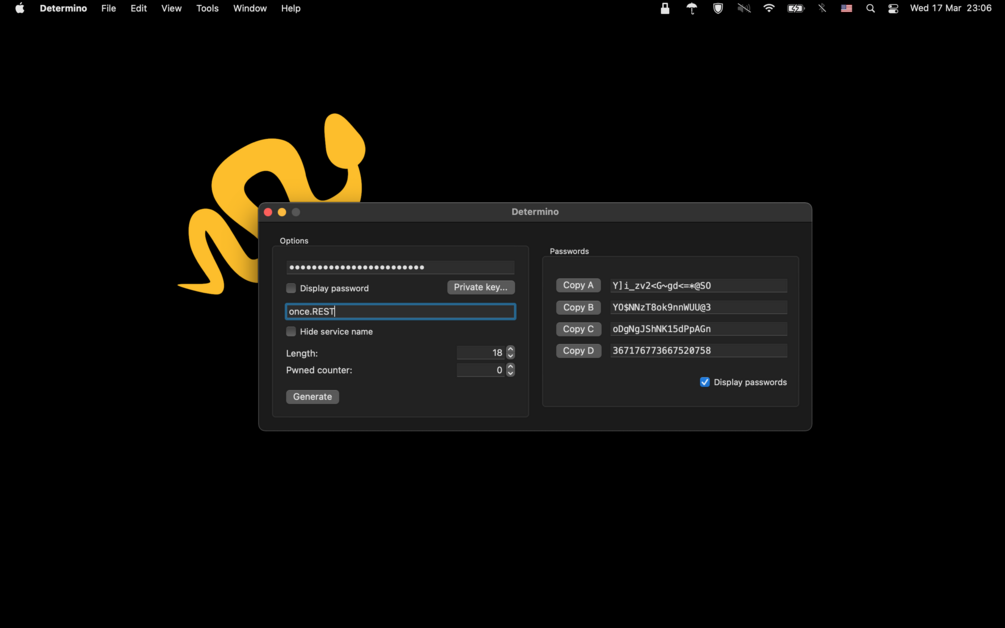The height and width of the screenshot is (628, 1005).
Task: Click the umbrella icon in the menu bar
Action: click(692, 8)
